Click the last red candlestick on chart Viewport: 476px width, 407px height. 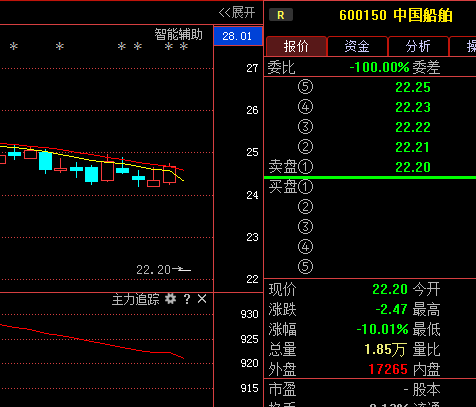[170, 174]
